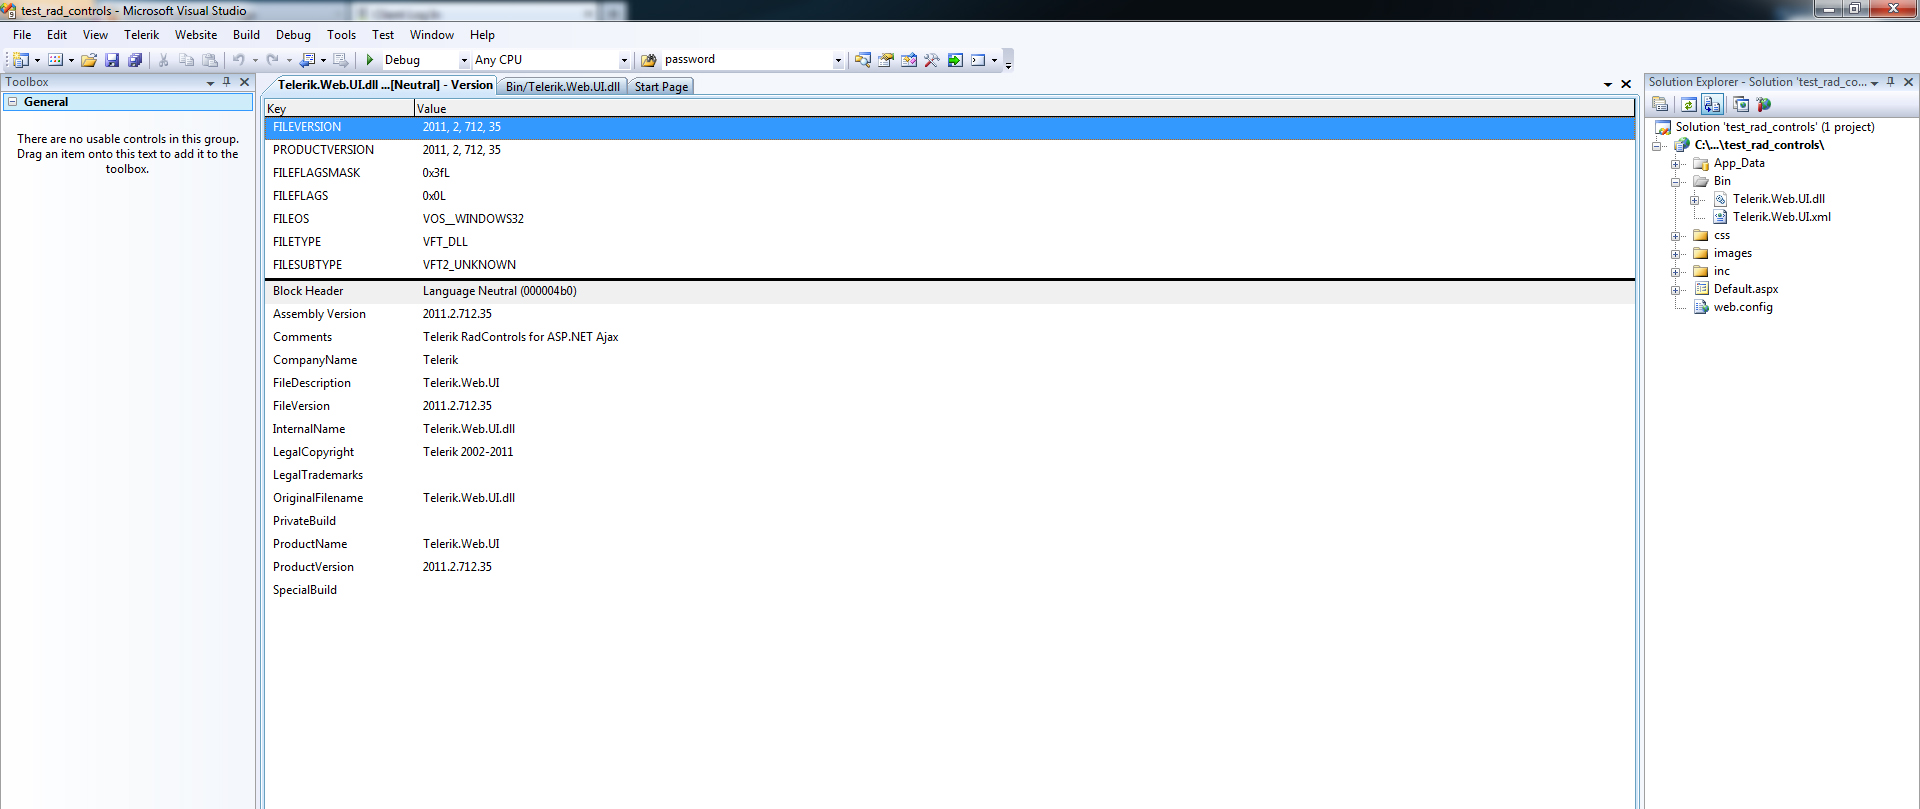Start debugging with the green play icon
1920x809 pixels.
click(x=370, y=60)
